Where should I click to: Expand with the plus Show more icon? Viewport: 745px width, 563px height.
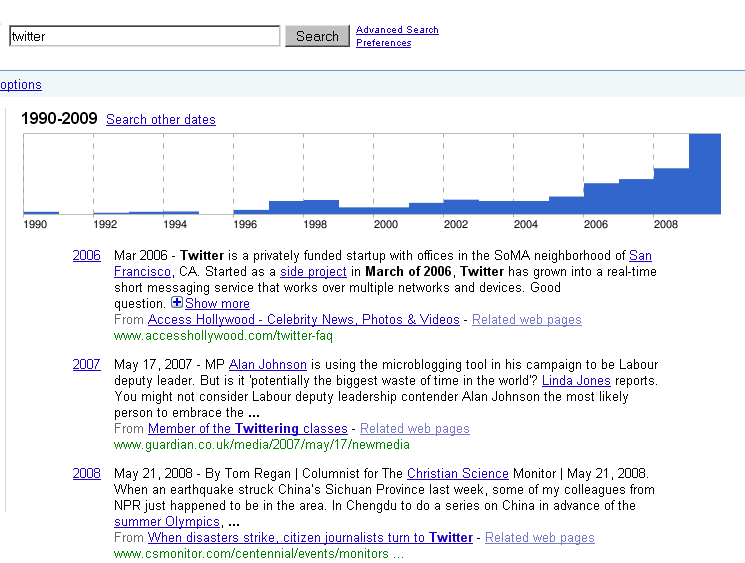coord(177,302)
